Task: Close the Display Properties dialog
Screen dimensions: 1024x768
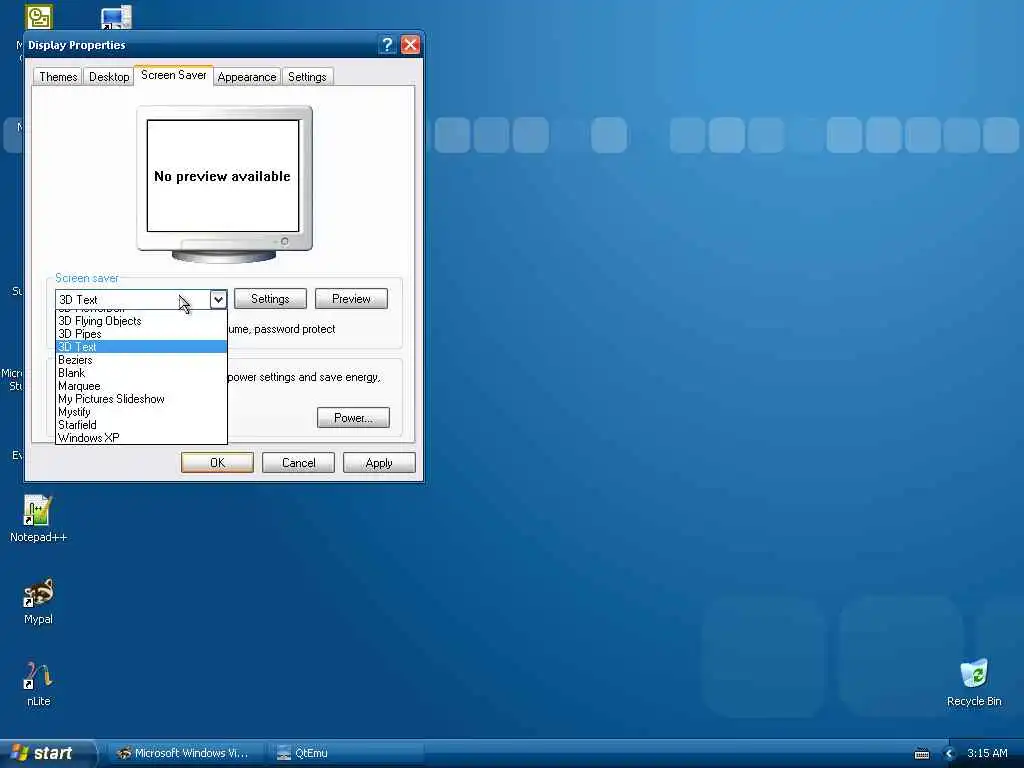Action: [x=410, y=44]
